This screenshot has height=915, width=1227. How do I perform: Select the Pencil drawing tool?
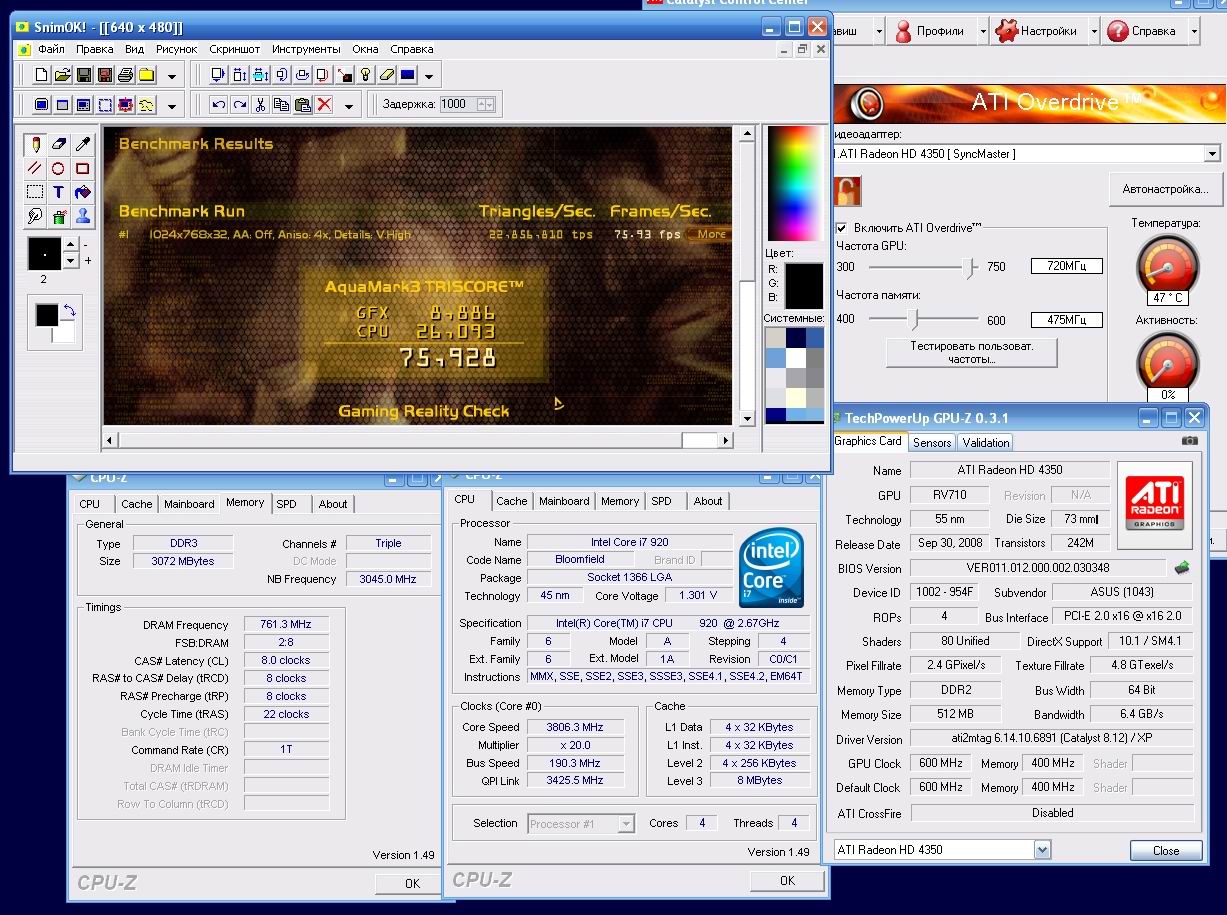[x=35, y=145]
